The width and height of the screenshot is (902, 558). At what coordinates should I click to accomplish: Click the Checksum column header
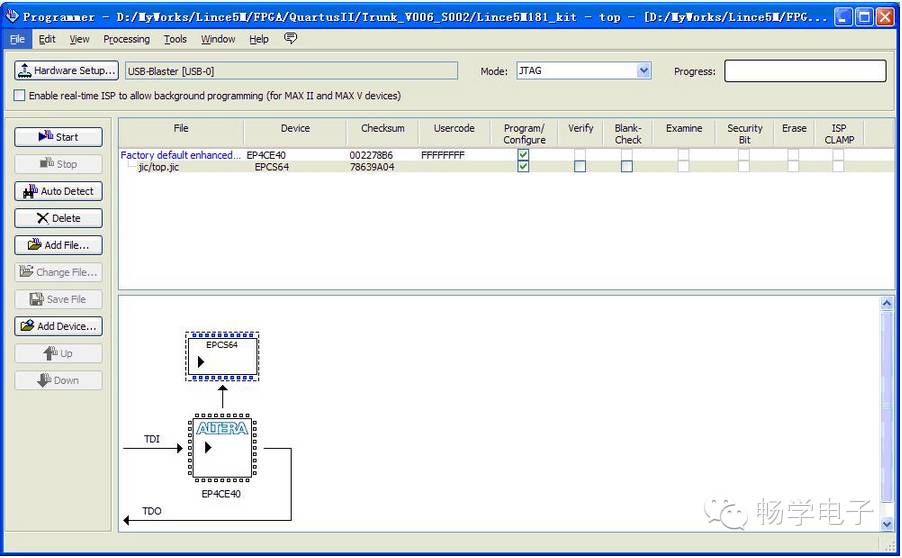[383, 133]
